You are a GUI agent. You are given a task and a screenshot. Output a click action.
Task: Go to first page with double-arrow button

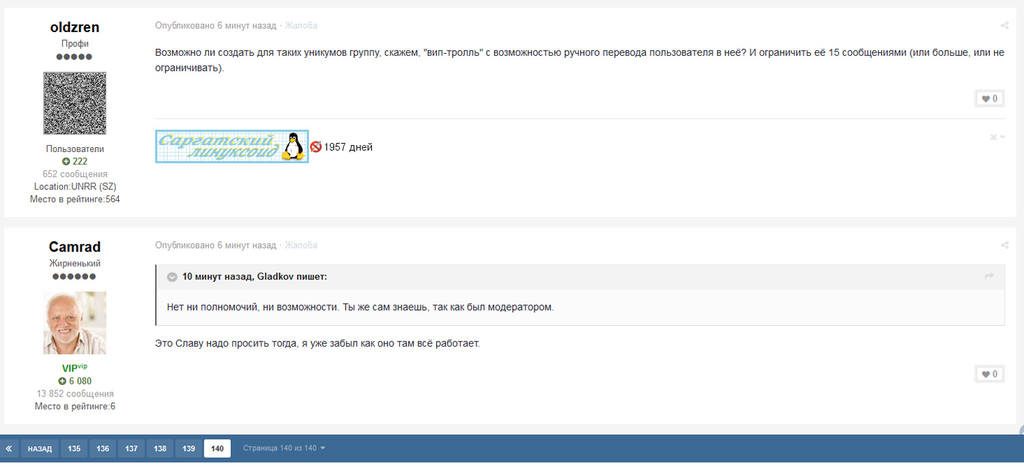point(9,449)
